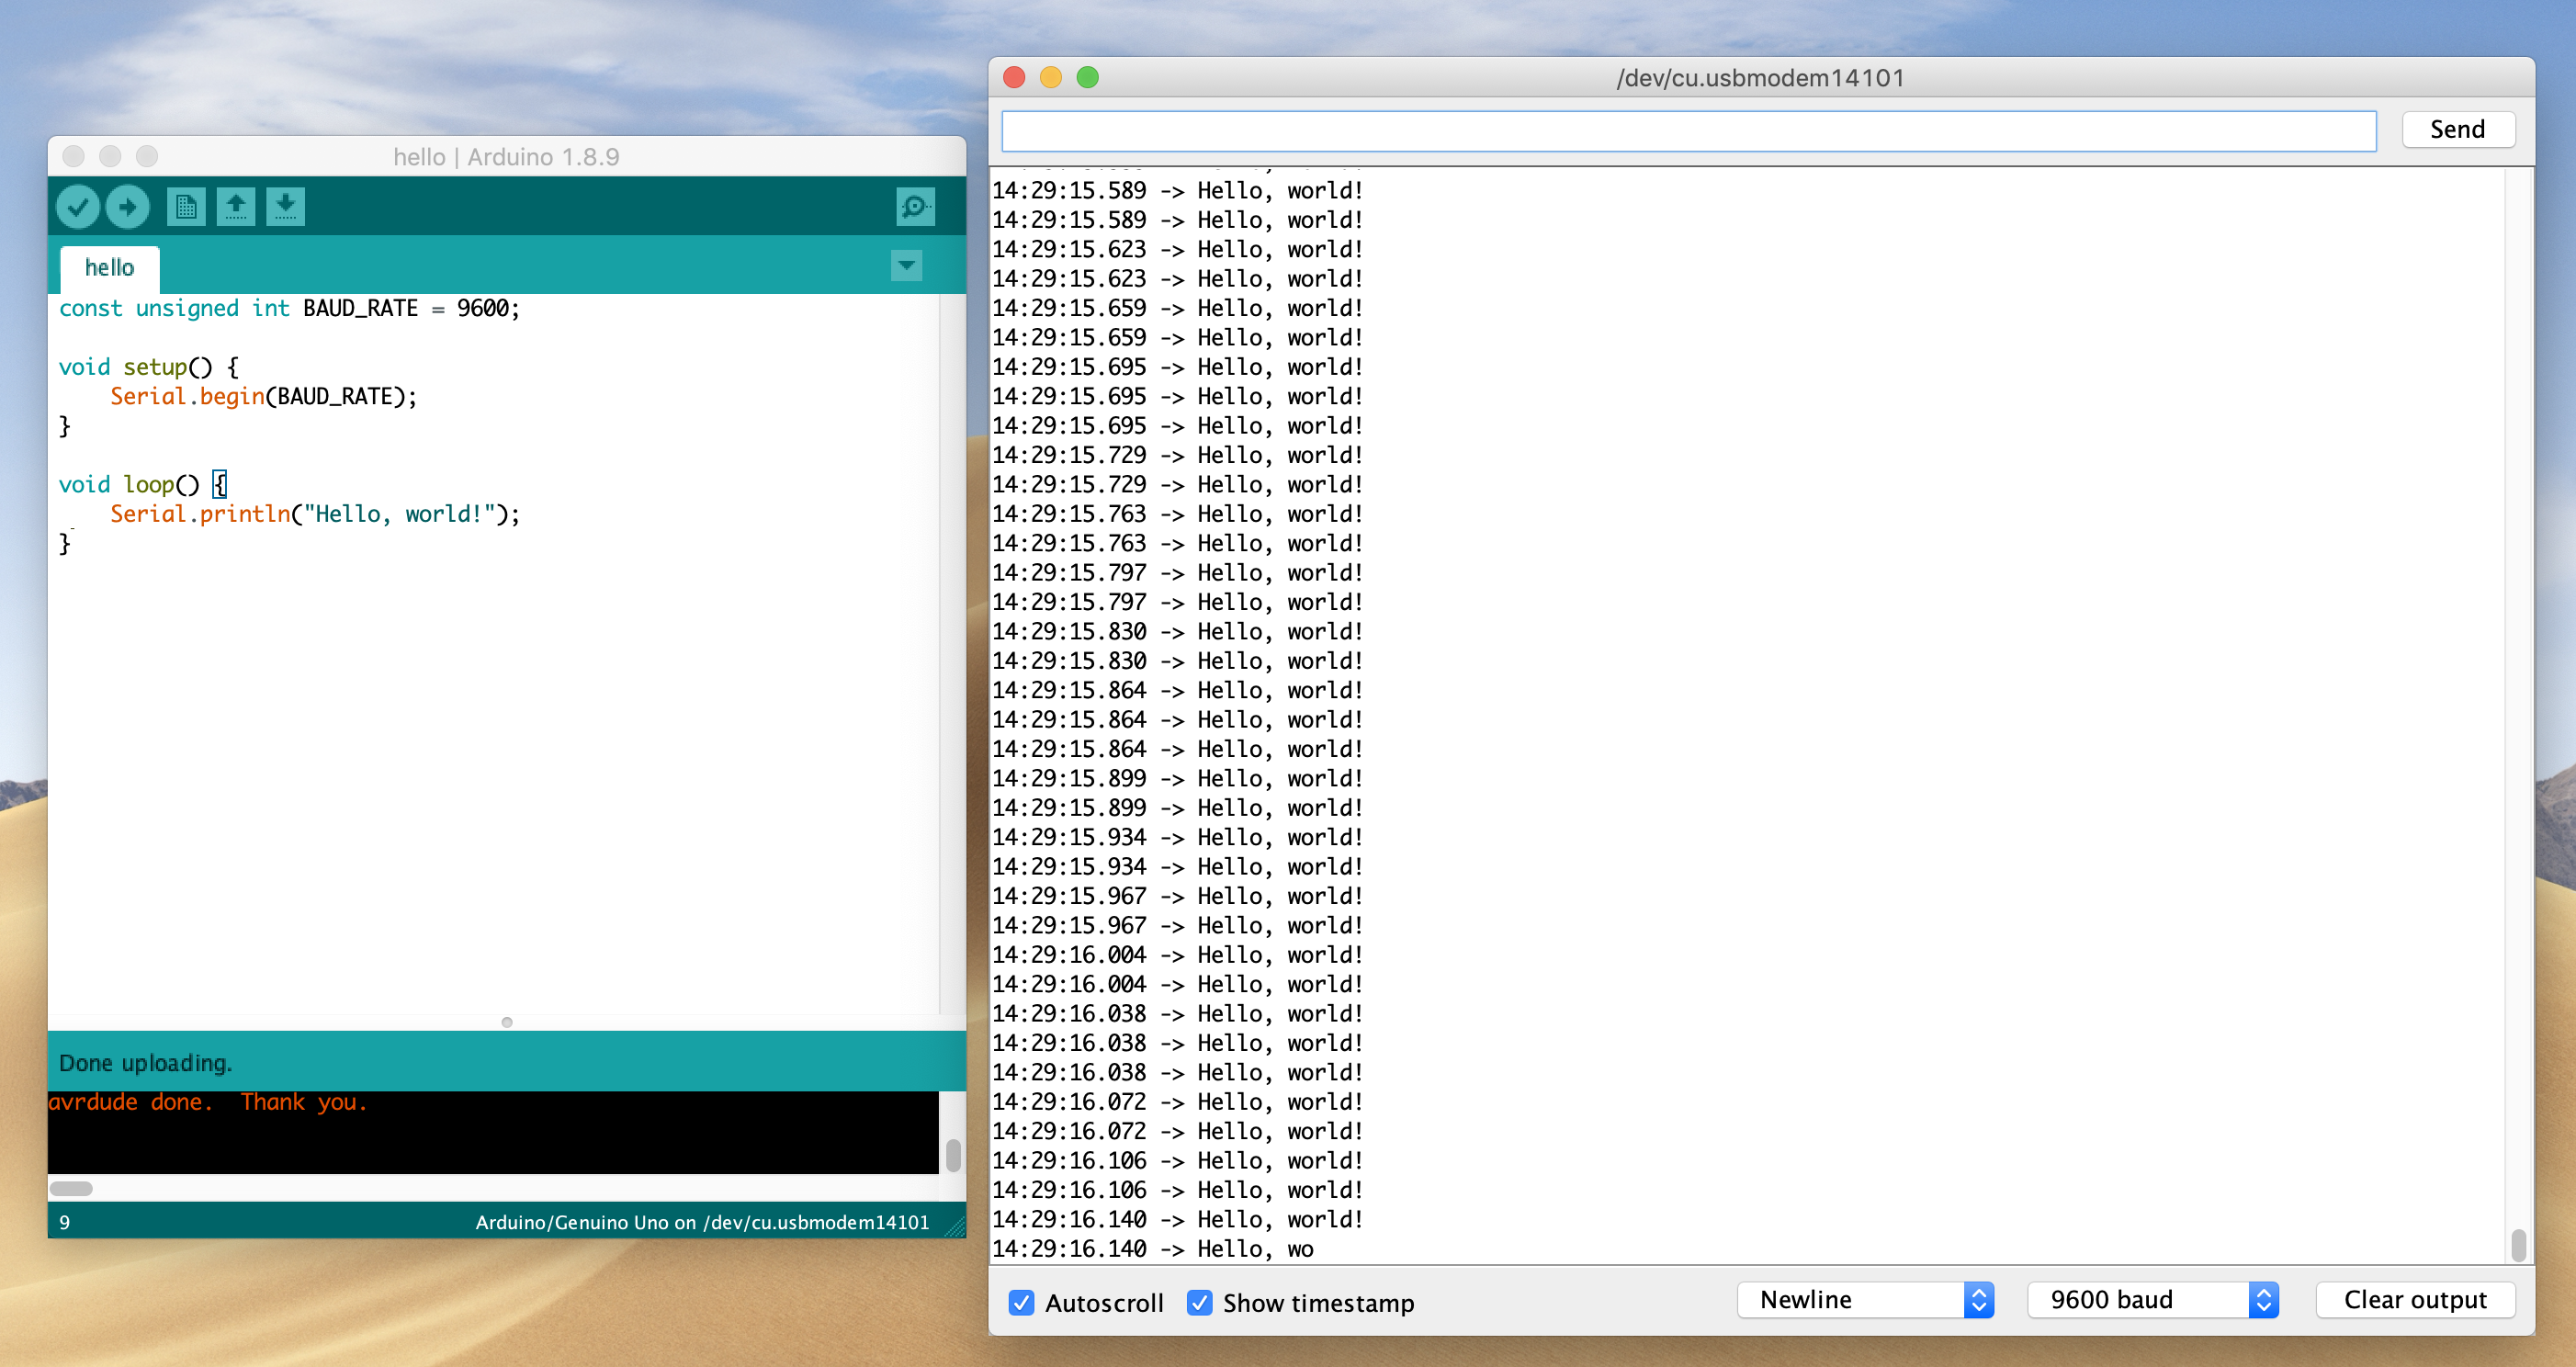
Task: Open the Newline line-ending dropdown
Action: pos(1865,1300)
